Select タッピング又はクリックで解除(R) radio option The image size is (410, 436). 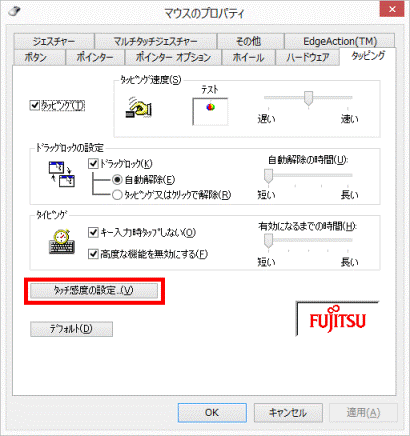(117, 195)
